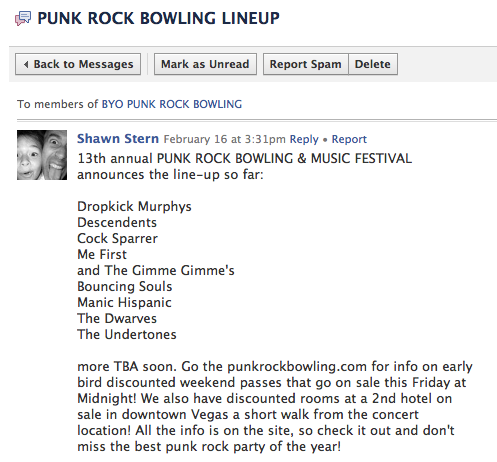Click the Descendents line in the lineup
This screenshot has width=497, height=462.
(117, 222)
